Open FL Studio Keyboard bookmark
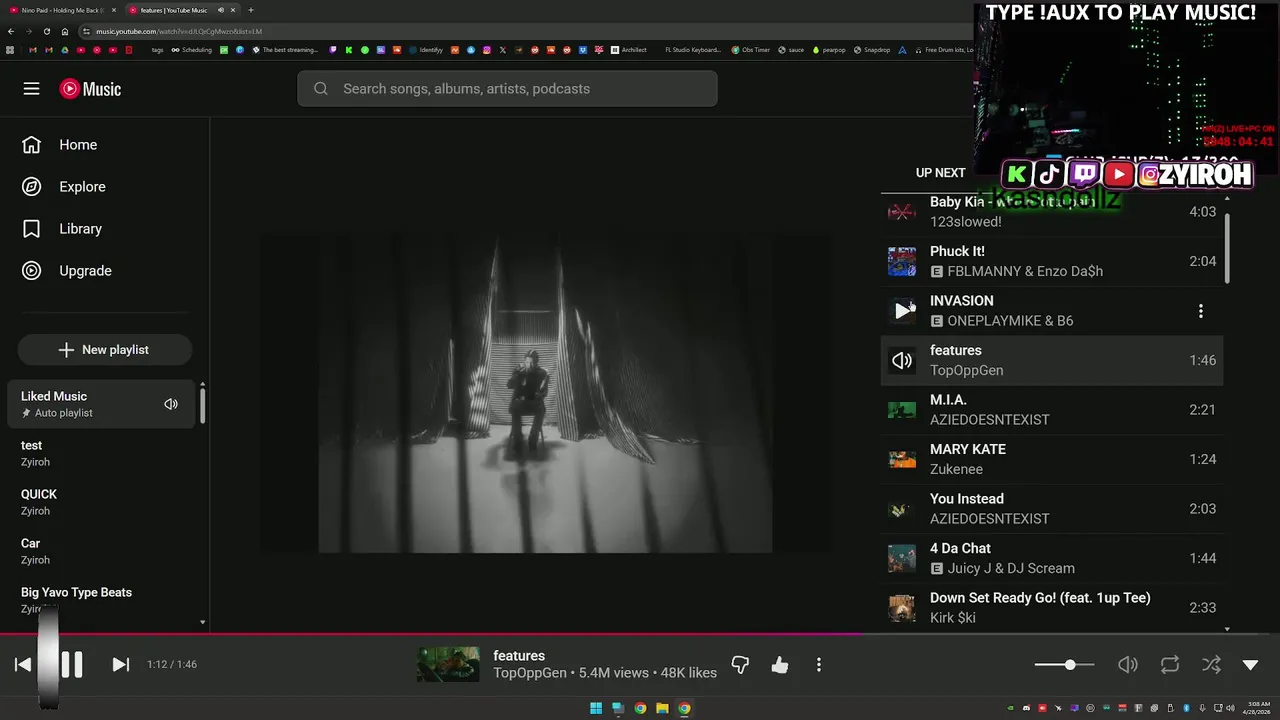 (693, 49)
